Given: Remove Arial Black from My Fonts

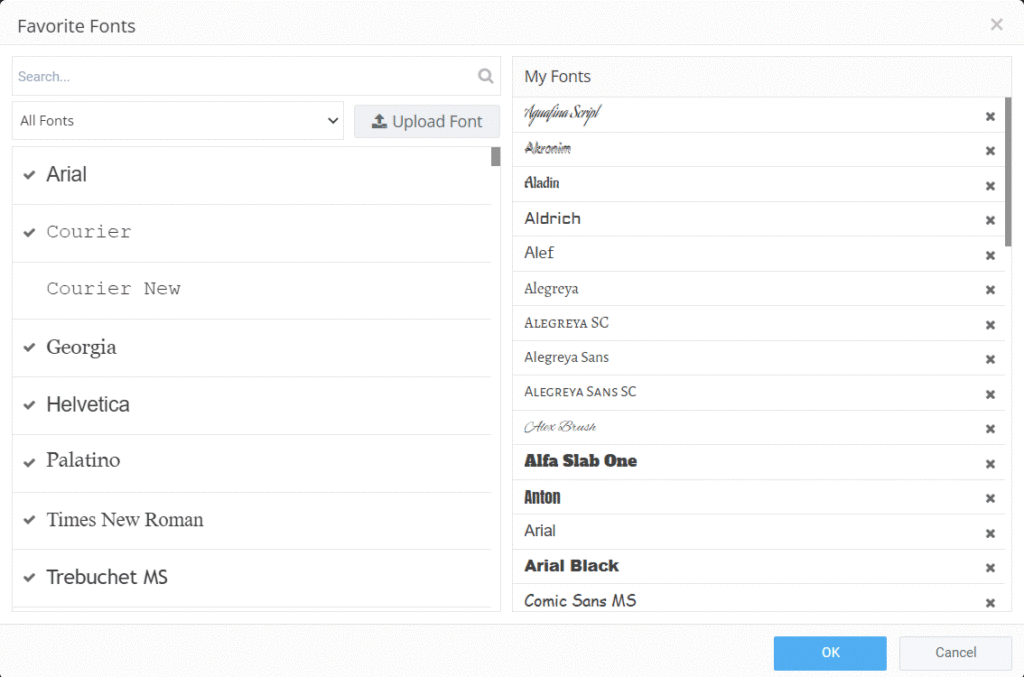Looking at the screenshot, I should tap(990, 566).
